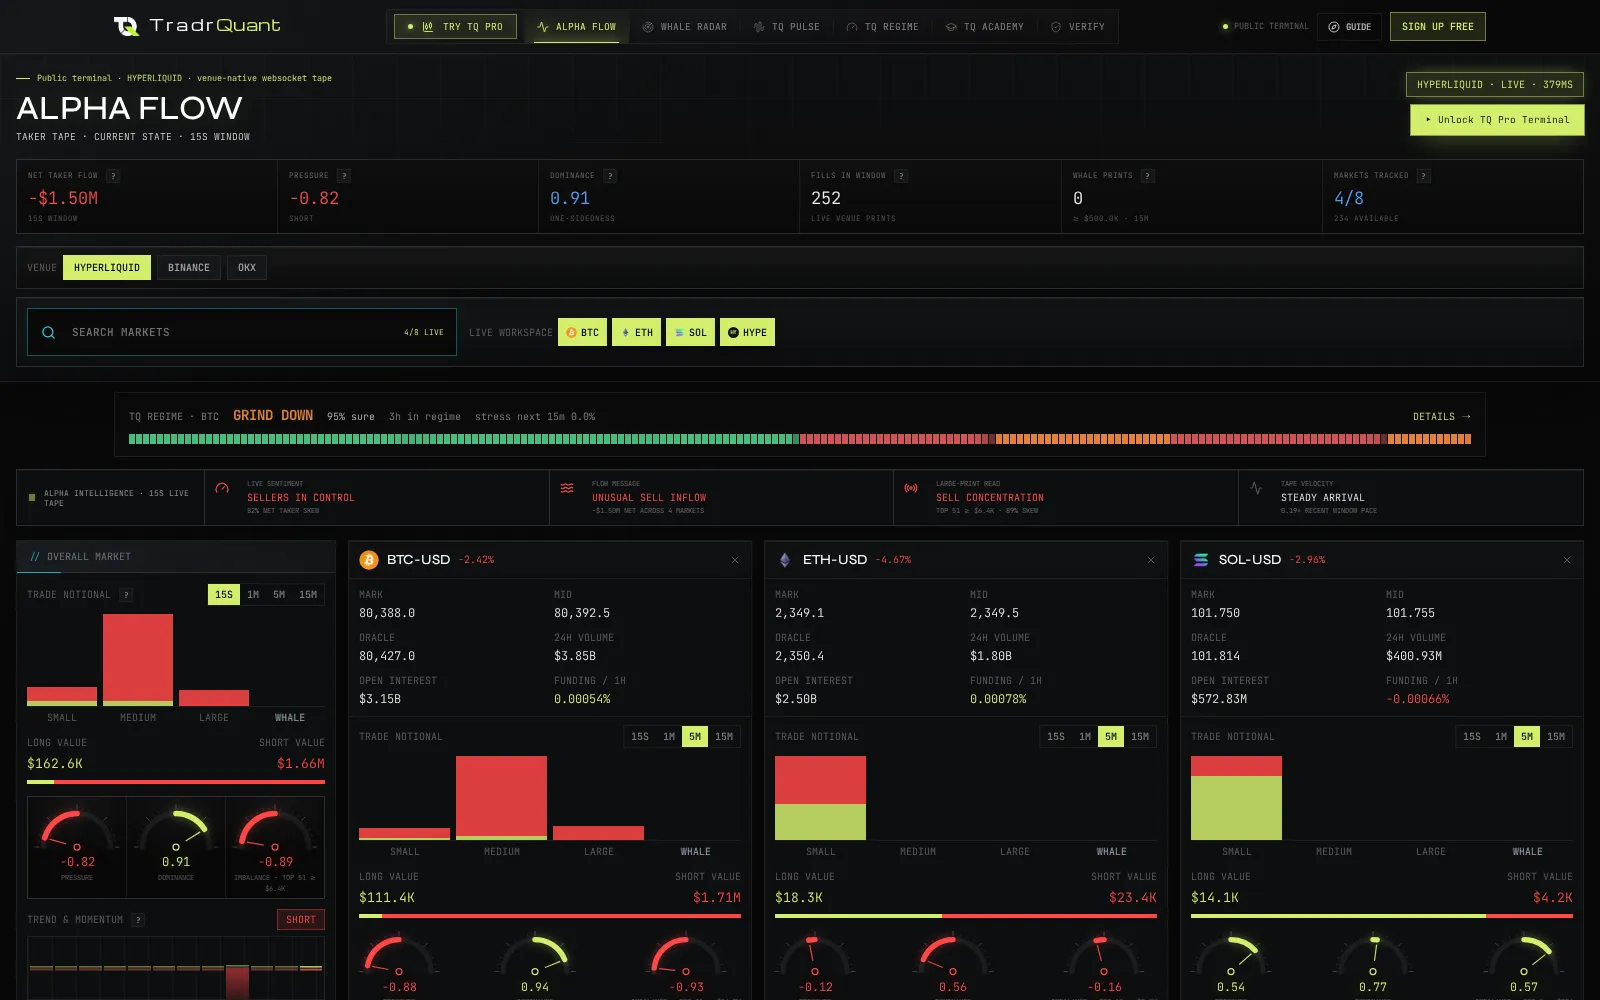Image resolution: width=1600 pixels, height=1000 pixels.
Task: Open help icon for Markets Tracked
Action: tap(1424, 176)
